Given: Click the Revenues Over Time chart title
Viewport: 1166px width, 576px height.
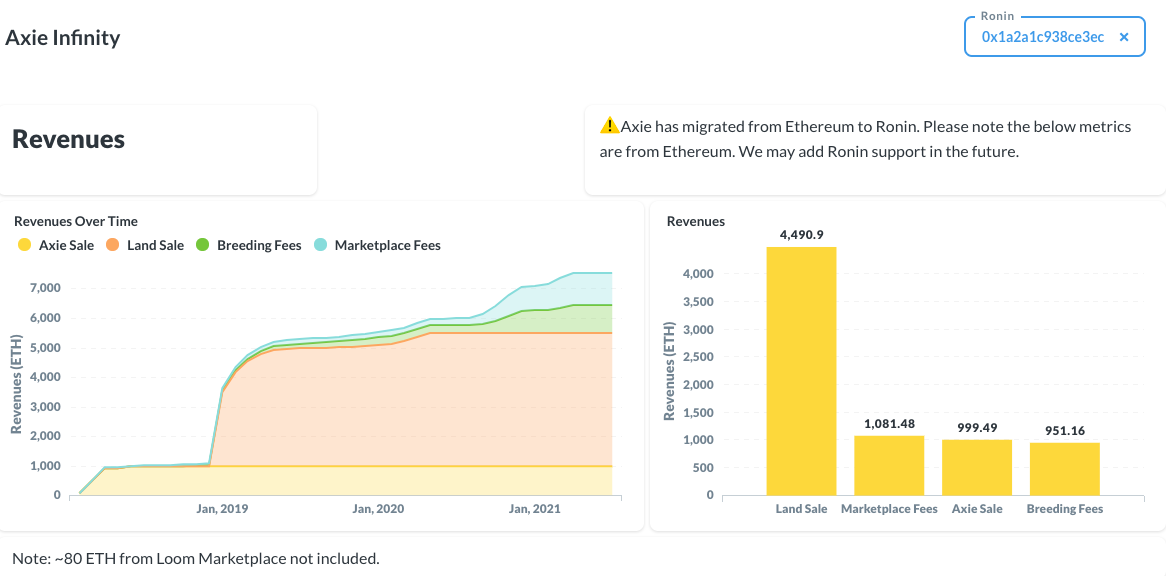Looking at the screenshot, I should [76, 221].
